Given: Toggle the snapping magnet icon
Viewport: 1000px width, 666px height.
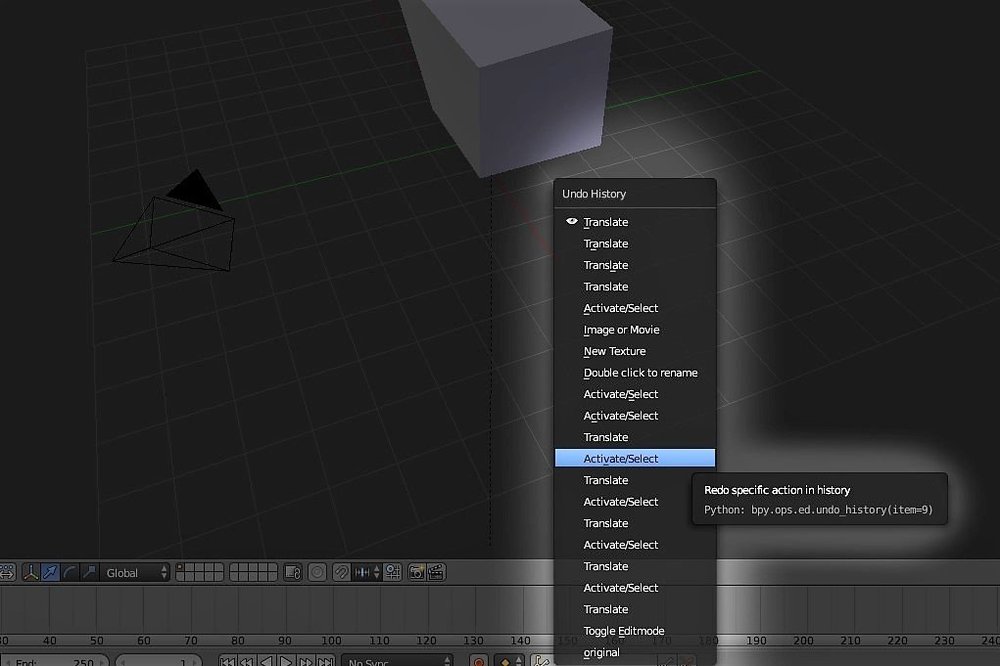Looking at the screenshot, I should [340, 572].
